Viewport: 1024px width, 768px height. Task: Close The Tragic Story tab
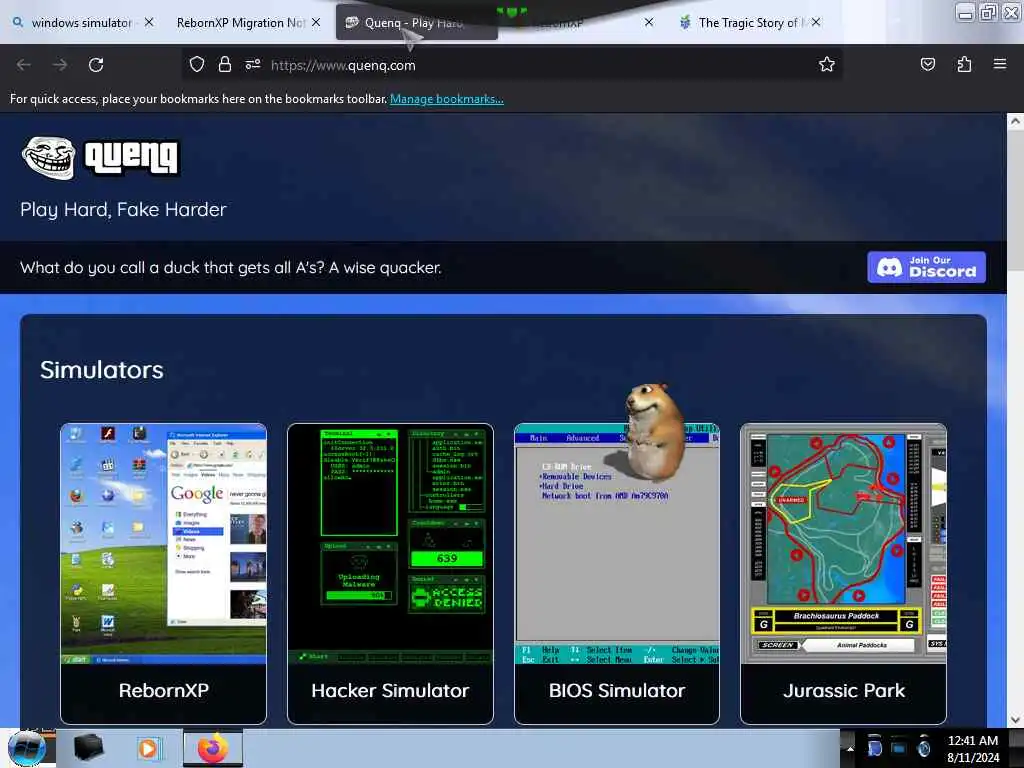pyautogui.click(x=816, y=22)
